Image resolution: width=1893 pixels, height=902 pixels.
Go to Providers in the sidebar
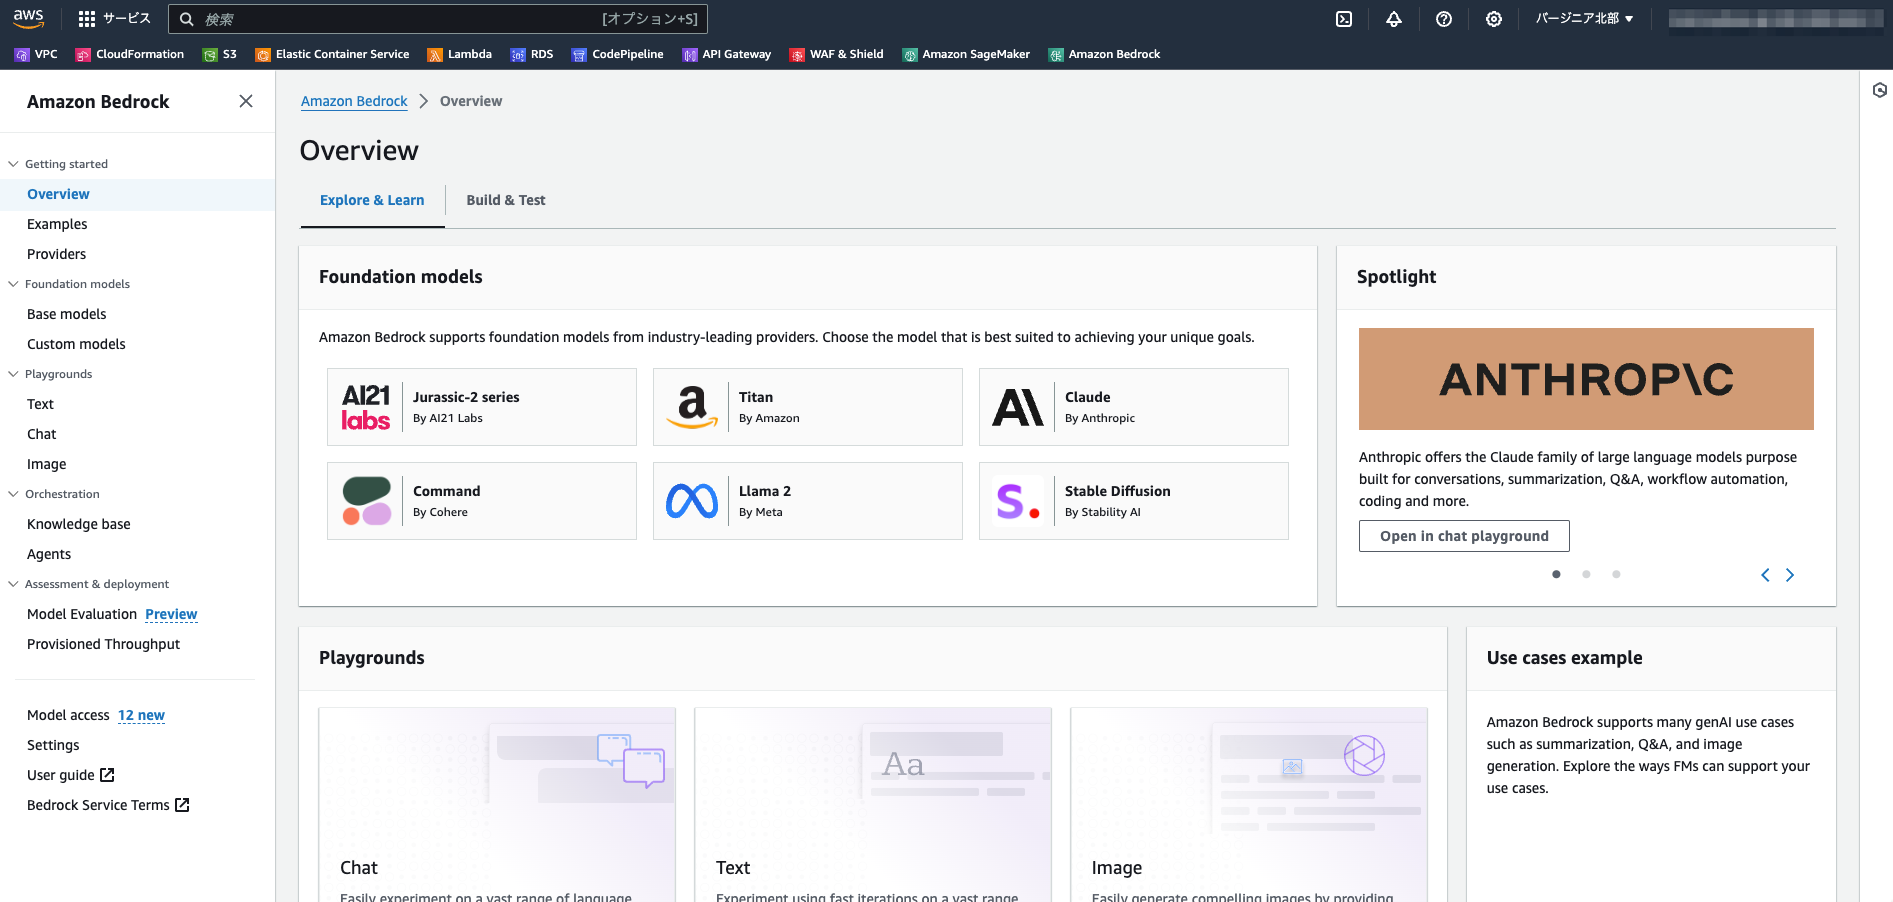(56, 254)
